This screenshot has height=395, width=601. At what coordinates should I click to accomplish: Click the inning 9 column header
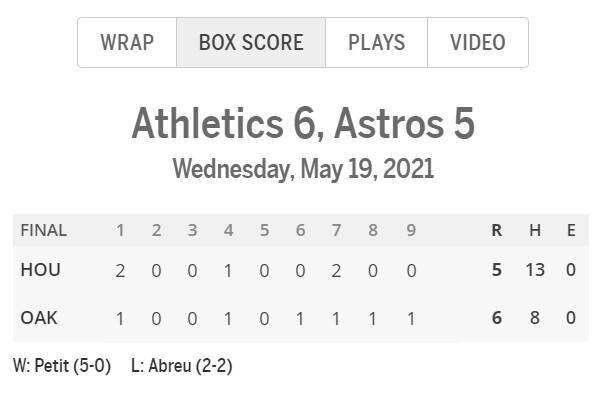pos(411,230)
